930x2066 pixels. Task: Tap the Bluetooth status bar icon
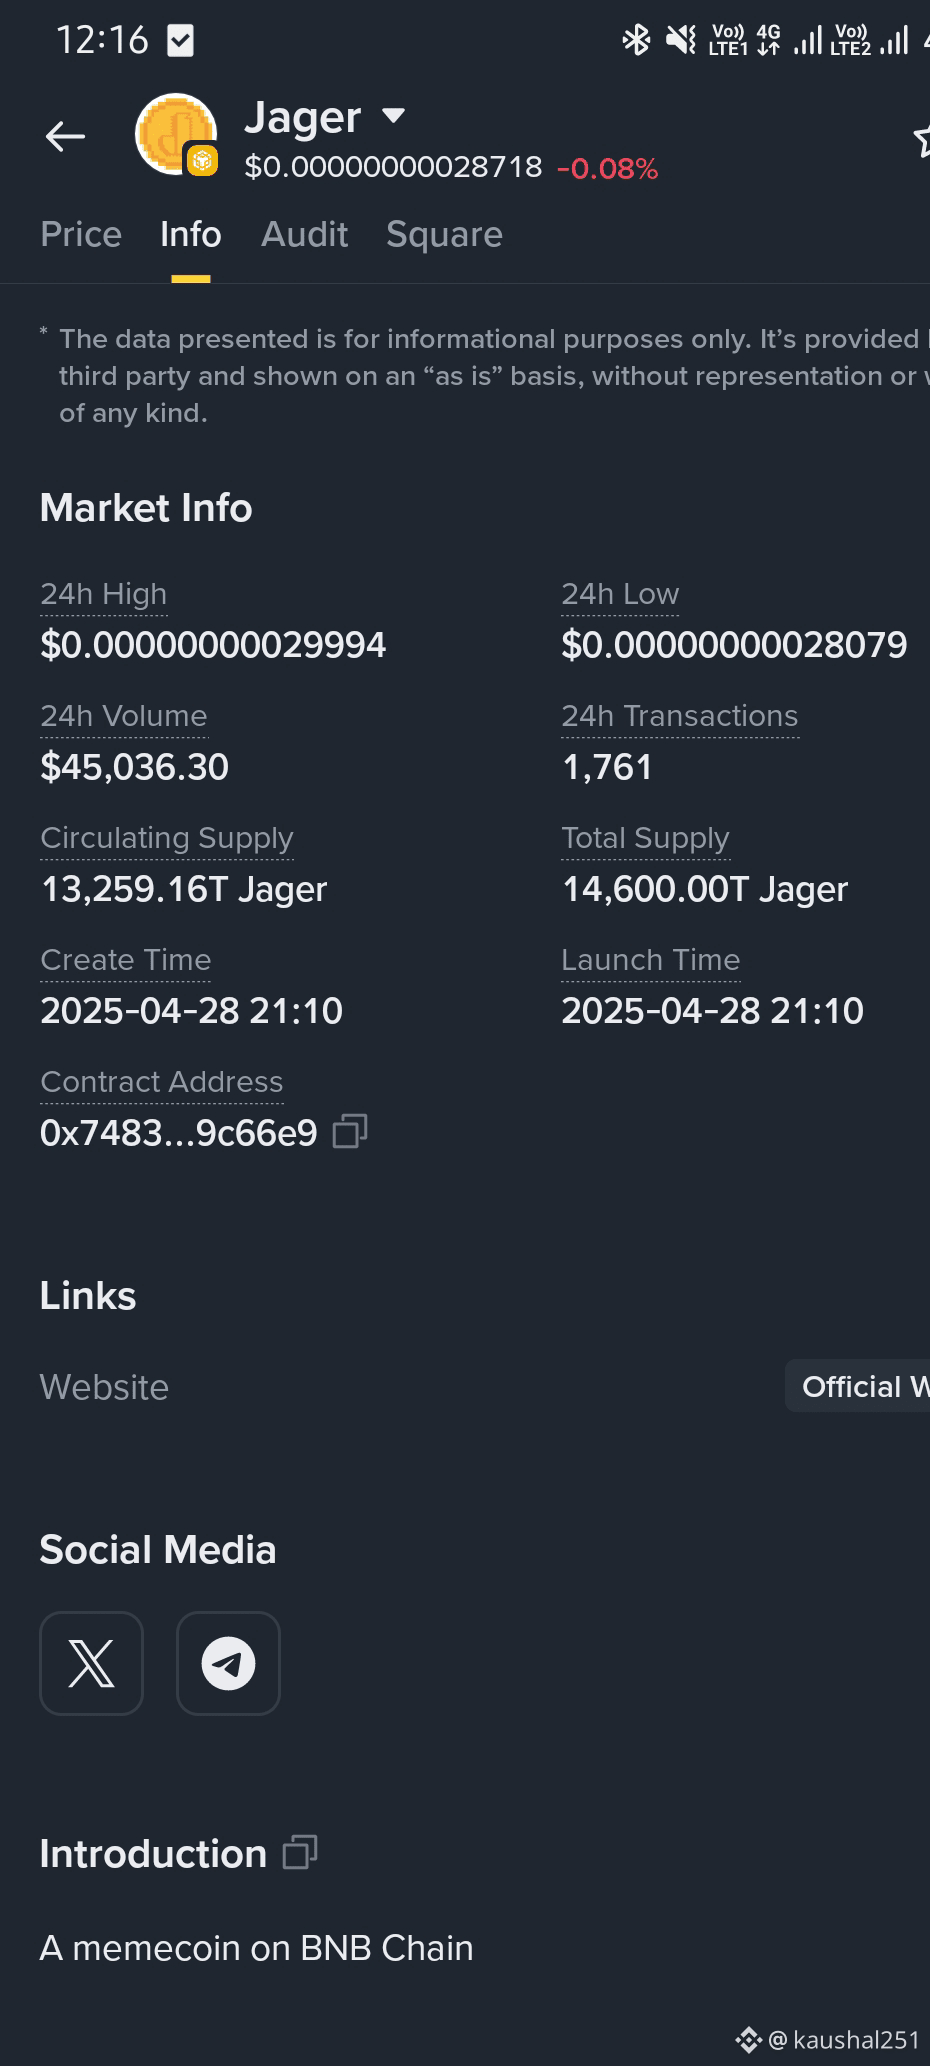(636, 40)
